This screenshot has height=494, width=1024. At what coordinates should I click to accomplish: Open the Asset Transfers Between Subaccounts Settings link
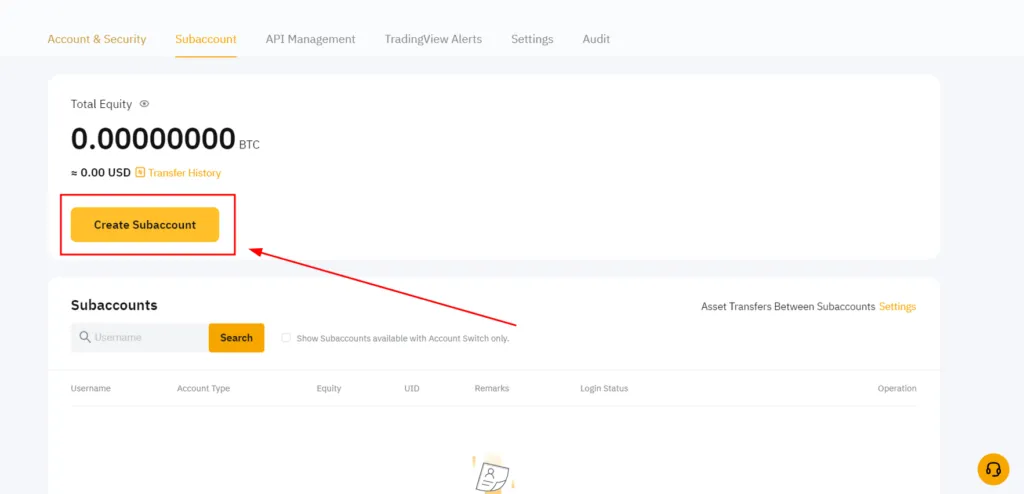click(x=897, y=307)
